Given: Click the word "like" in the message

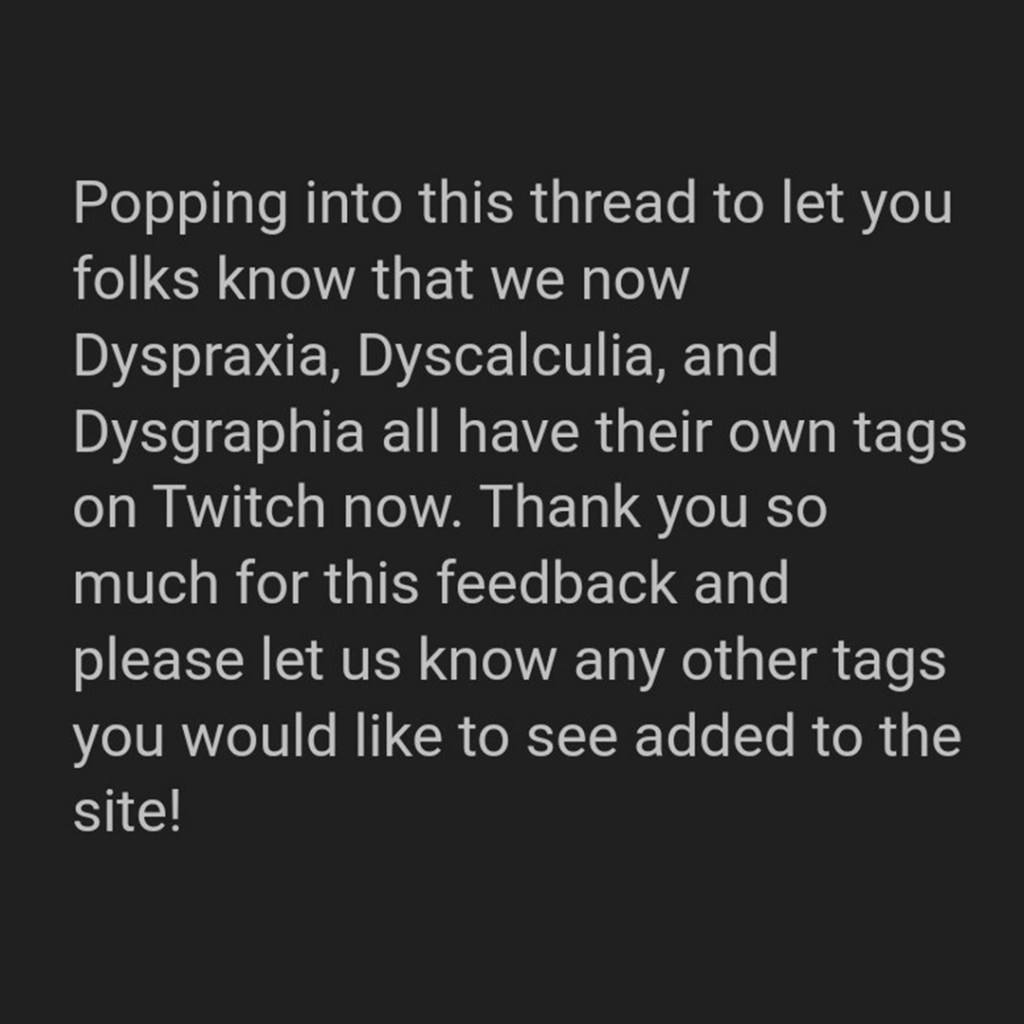Looking at the screenshot, I should click(x=398, y=735).
